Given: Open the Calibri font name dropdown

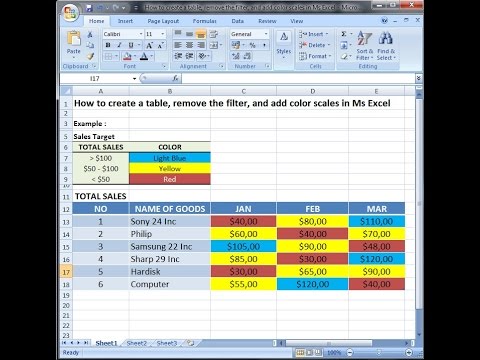Looking at the screenshot, I should point(141,34).
